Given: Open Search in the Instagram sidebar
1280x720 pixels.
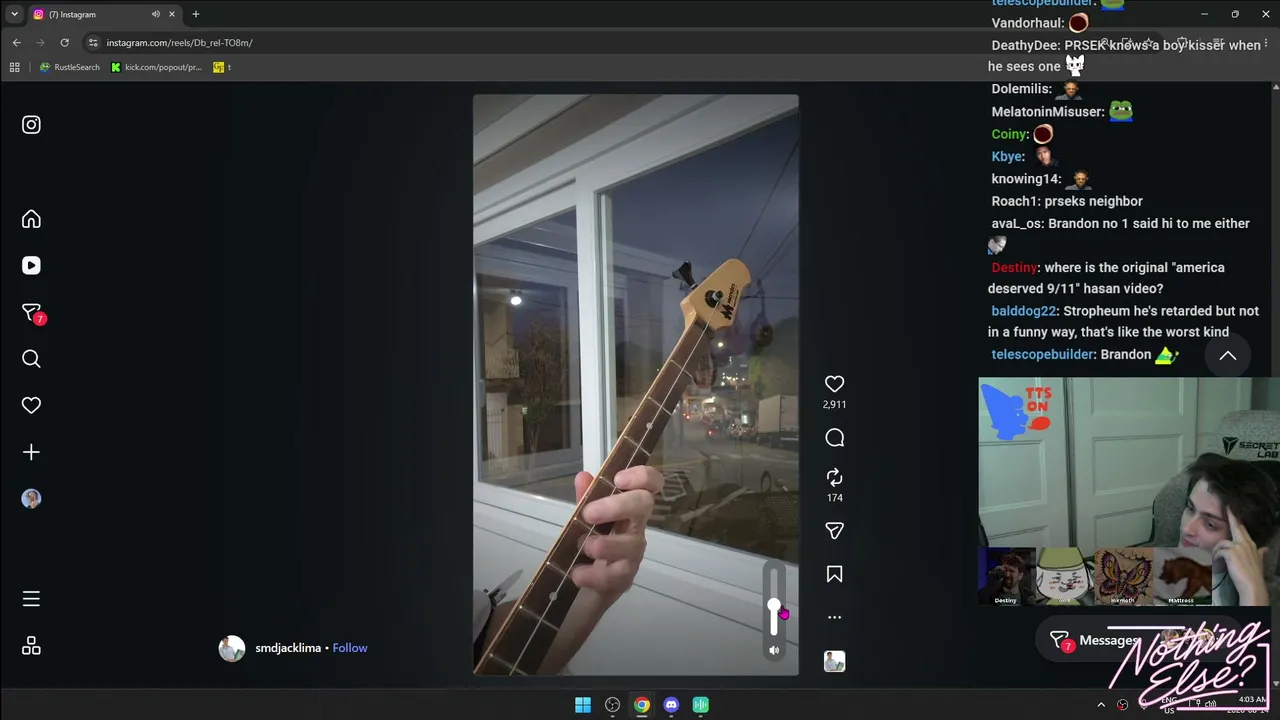Looking at the screenshot, I should click(x=31, y=359).
